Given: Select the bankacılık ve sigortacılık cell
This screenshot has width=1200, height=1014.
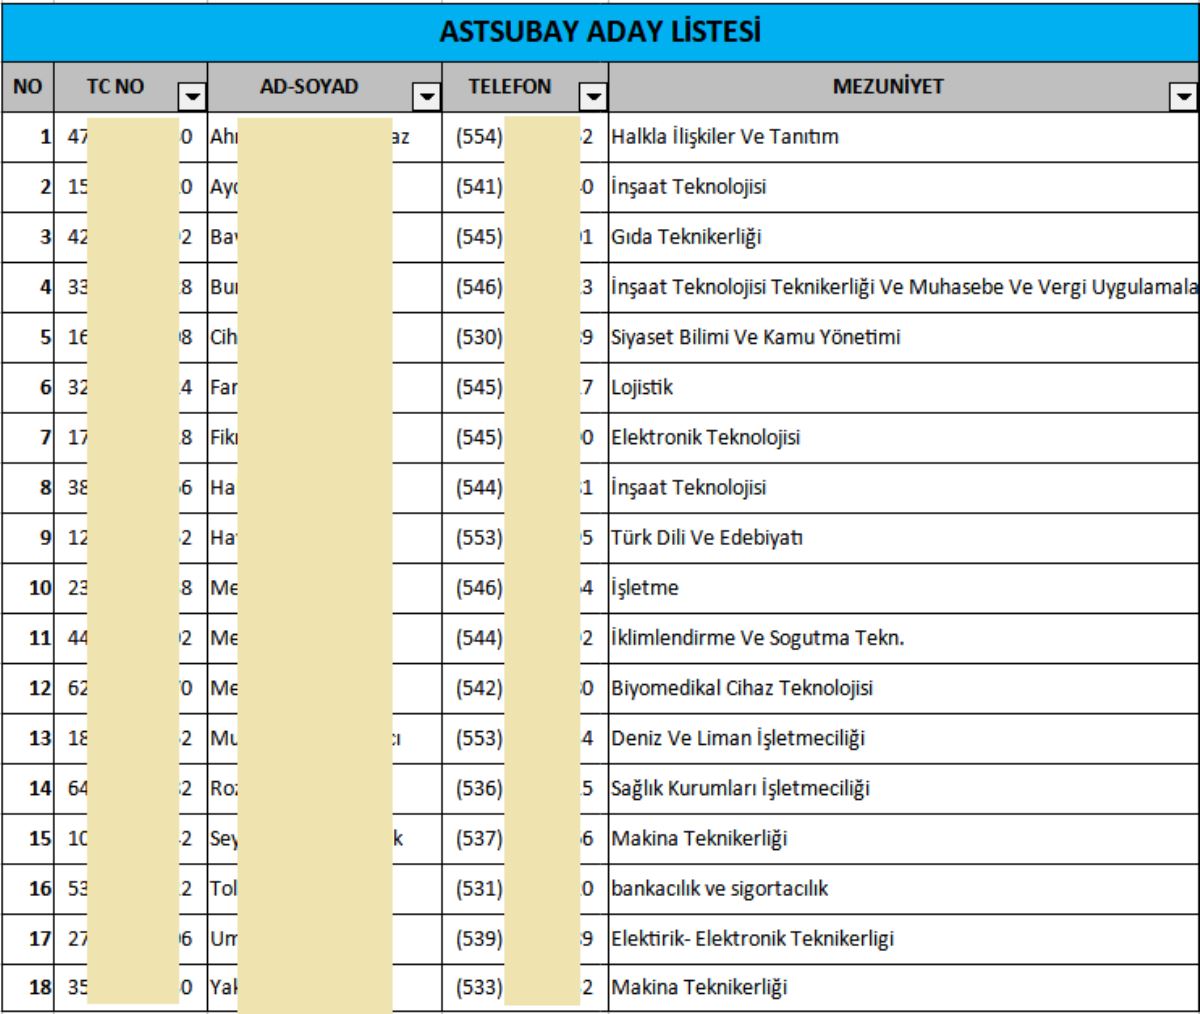Looking at the screenshot, I should coord(720,888).
